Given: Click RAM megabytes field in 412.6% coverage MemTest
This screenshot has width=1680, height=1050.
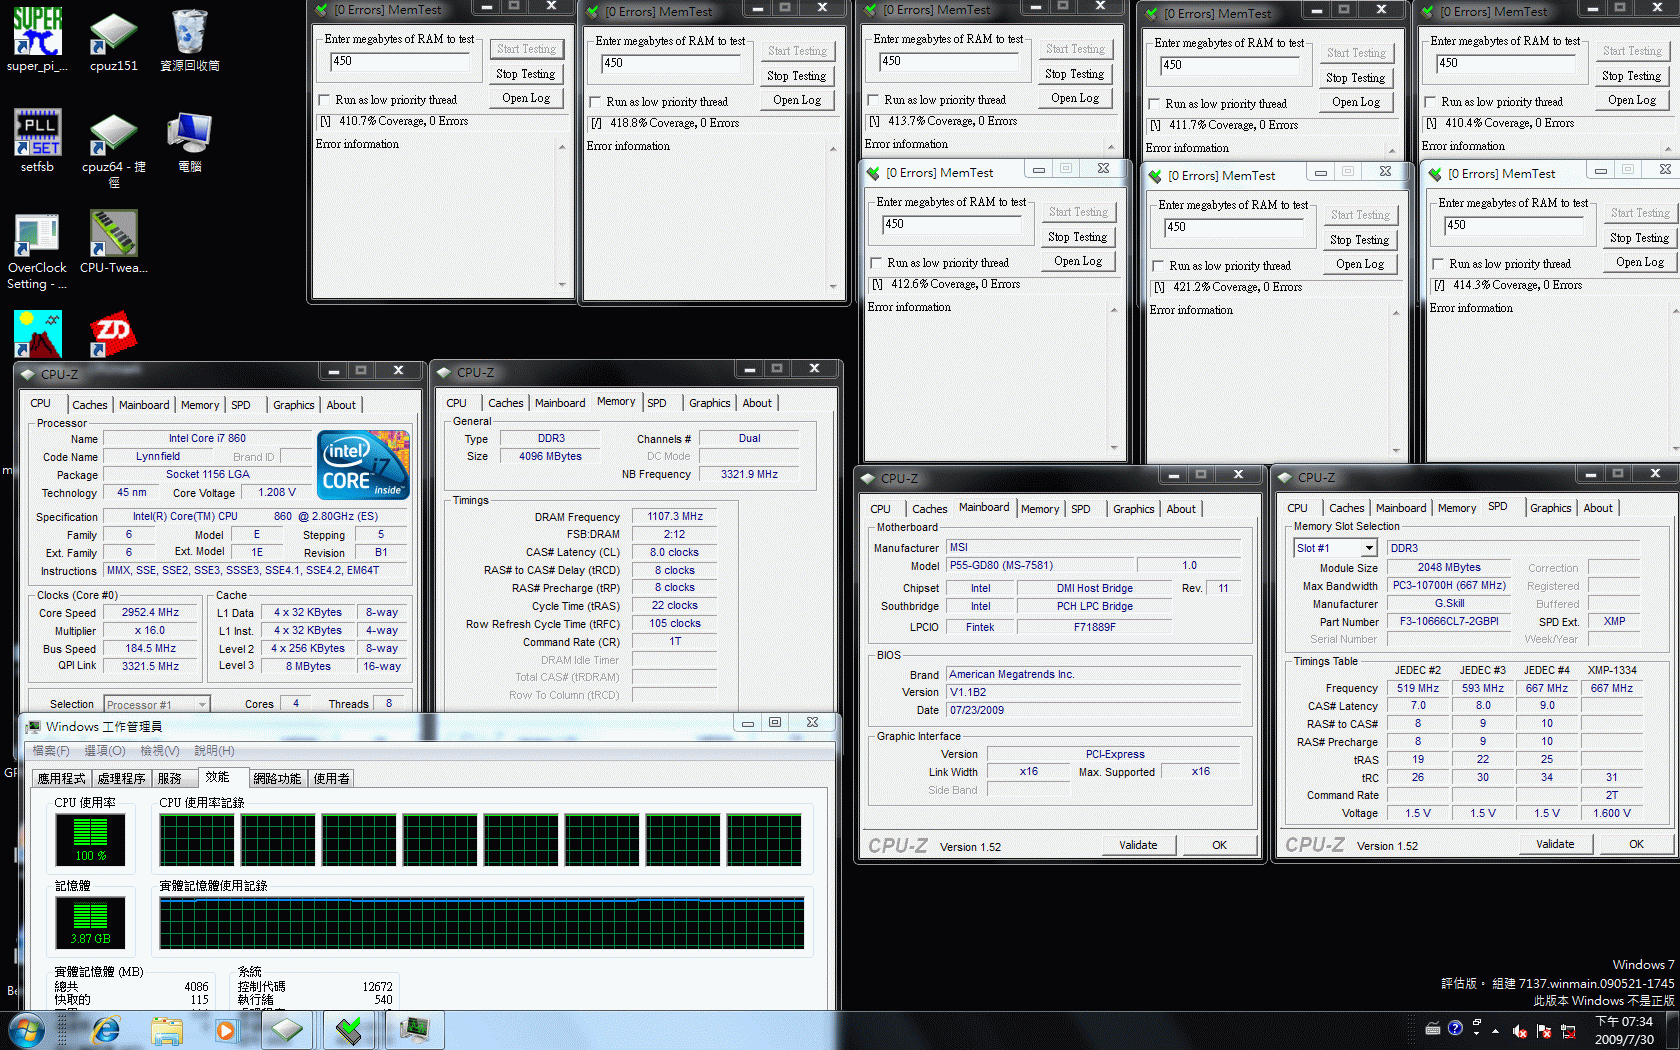Looking at the screenshot, I should 951,224.
